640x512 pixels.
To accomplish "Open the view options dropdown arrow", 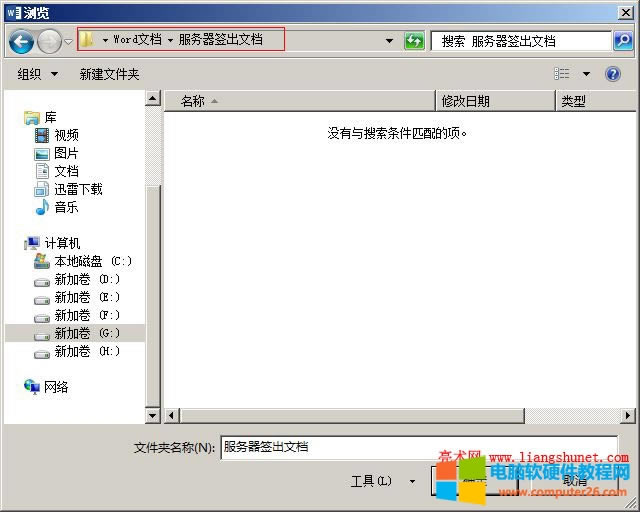I will (586, 74).
